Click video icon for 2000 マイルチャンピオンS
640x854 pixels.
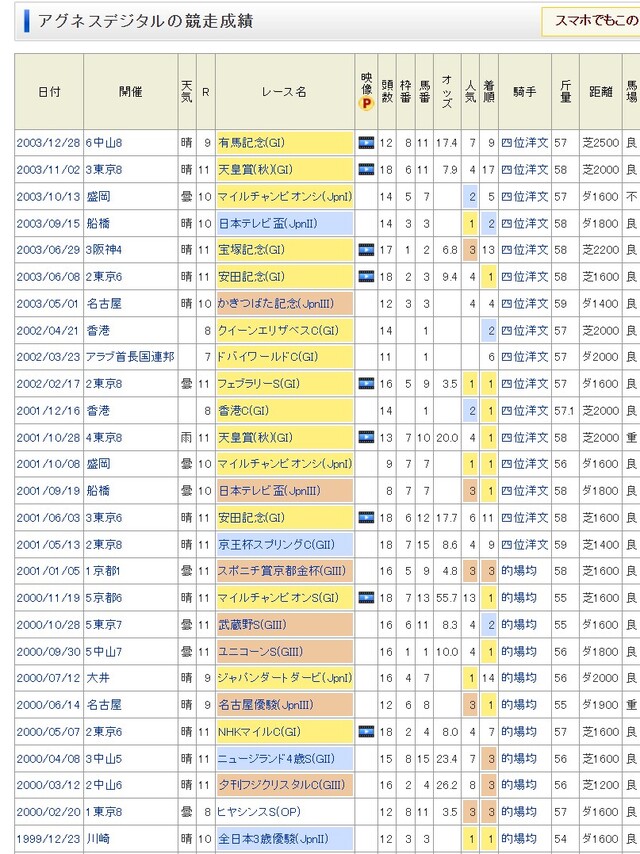pyautogui.click(x=366, y=597)
